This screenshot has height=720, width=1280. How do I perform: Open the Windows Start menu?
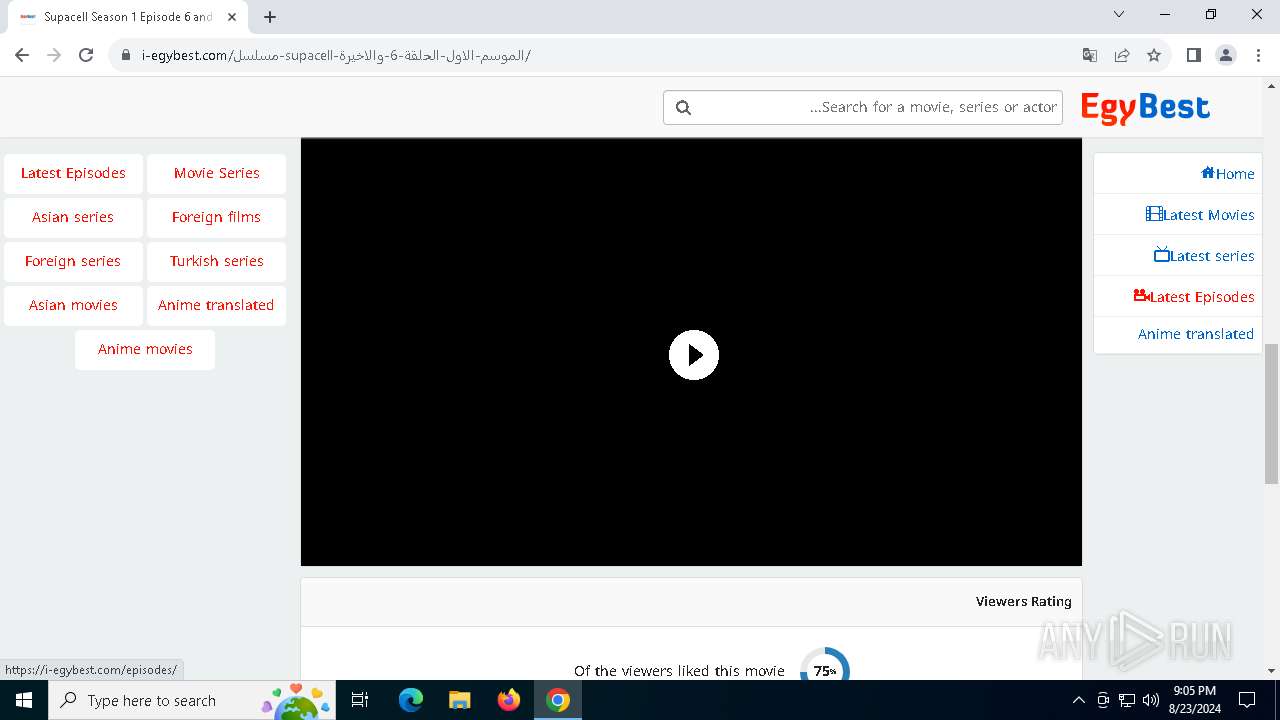[x=24, y=700]
